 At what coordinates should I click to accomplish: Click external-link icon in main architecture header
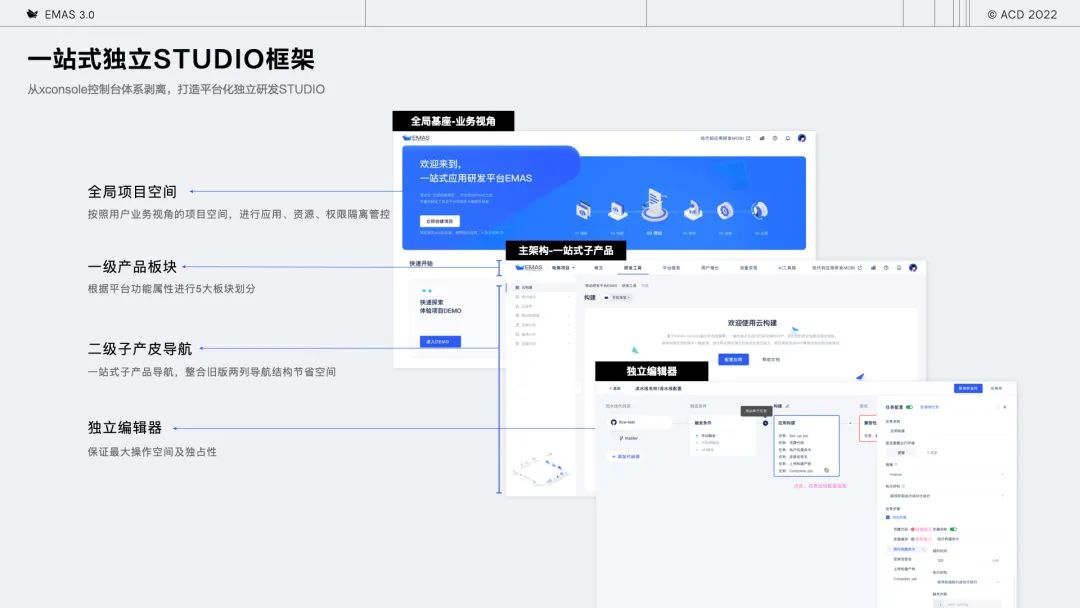860,268
